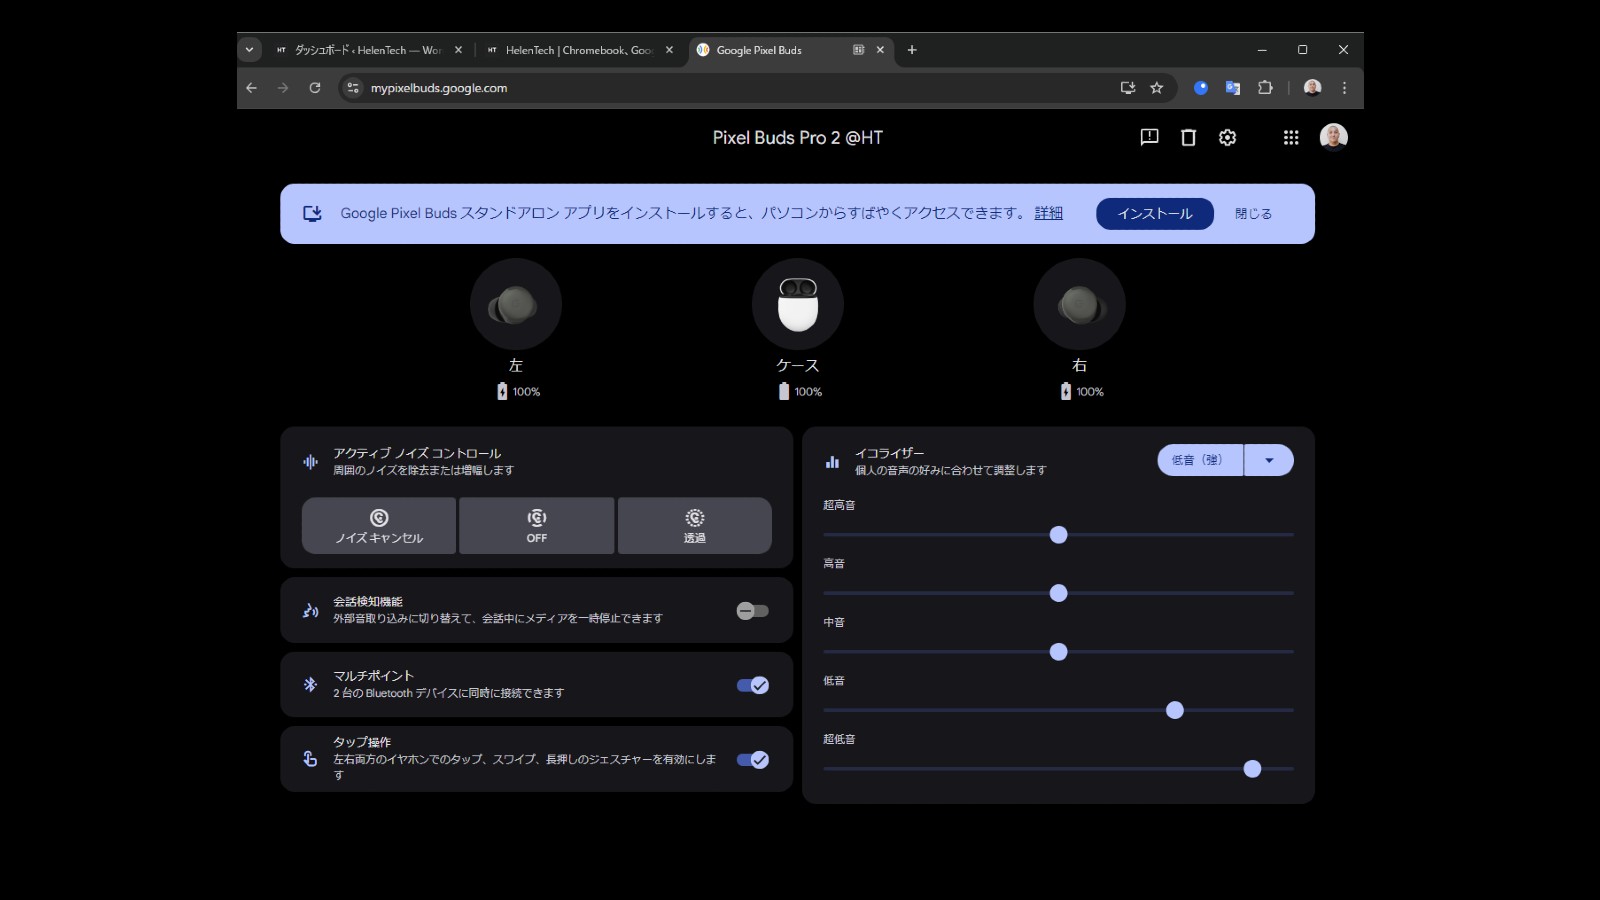This screenshot has height=900, width=1600.
Task: Select ノイズキャンセル mode
Action: point(379,526)
